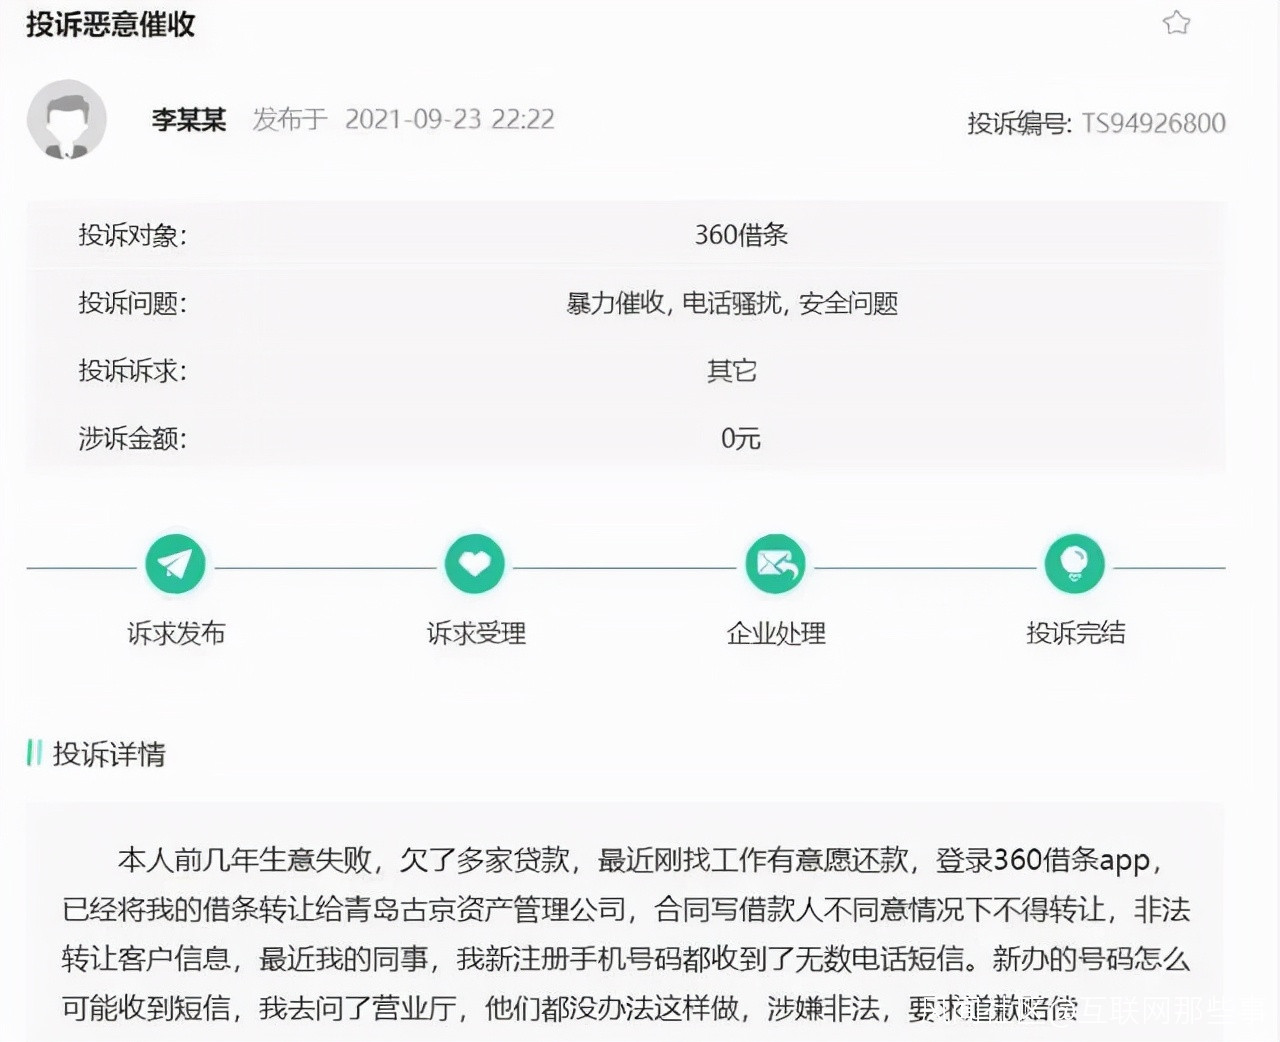Click the publish date 2021-09-23 22:22

(450, 120)
